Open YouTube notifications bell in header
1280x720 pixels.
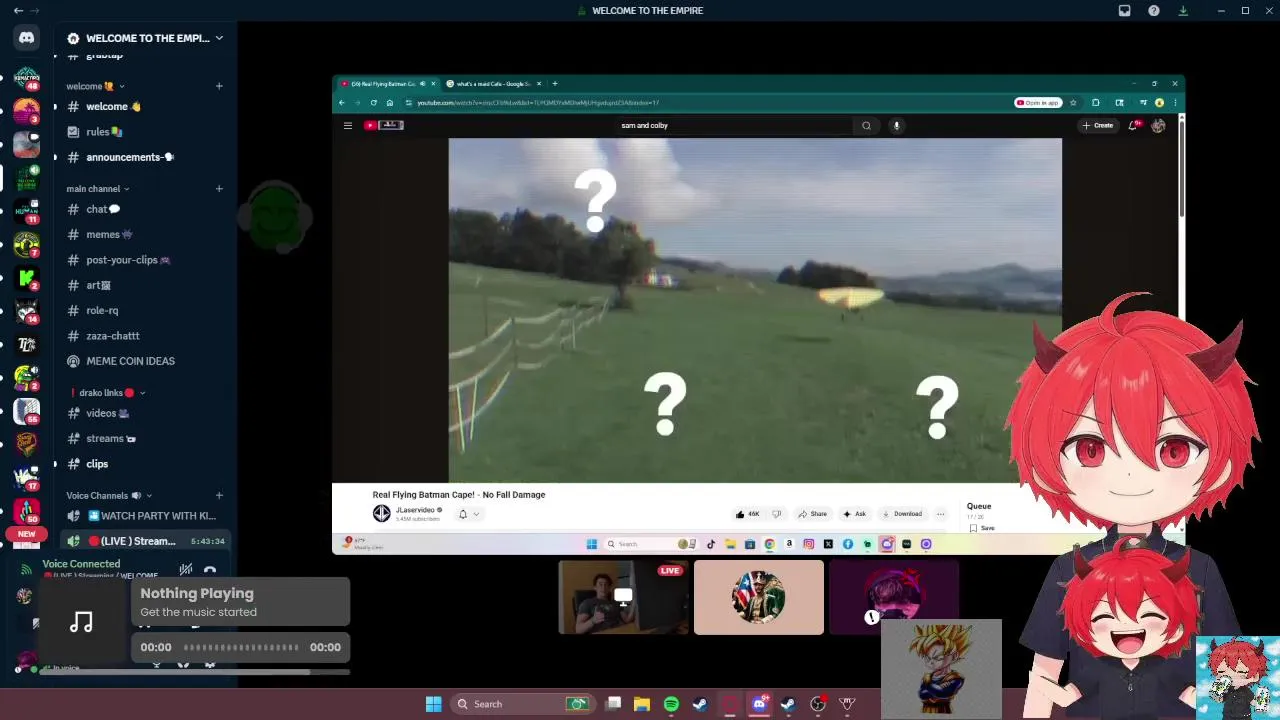pos(1134,125)
